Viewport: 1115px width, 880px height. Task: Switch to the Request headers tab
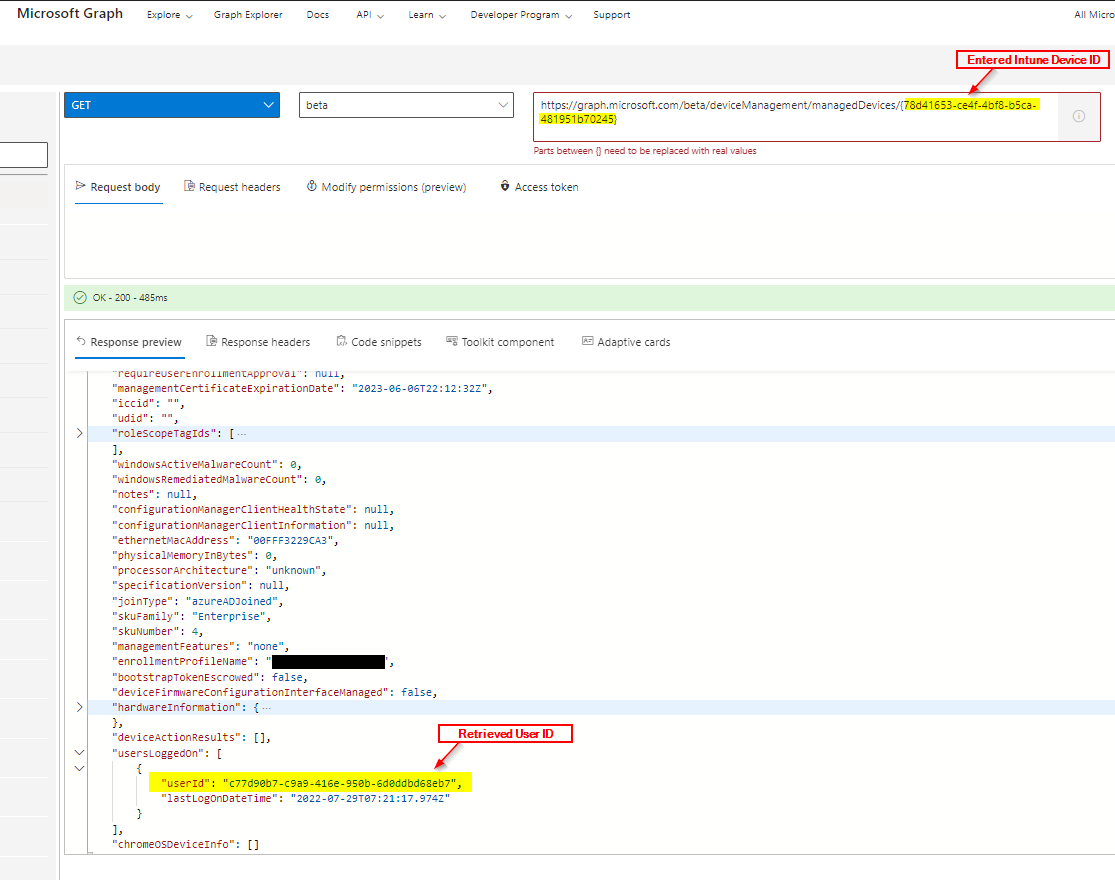233,187
